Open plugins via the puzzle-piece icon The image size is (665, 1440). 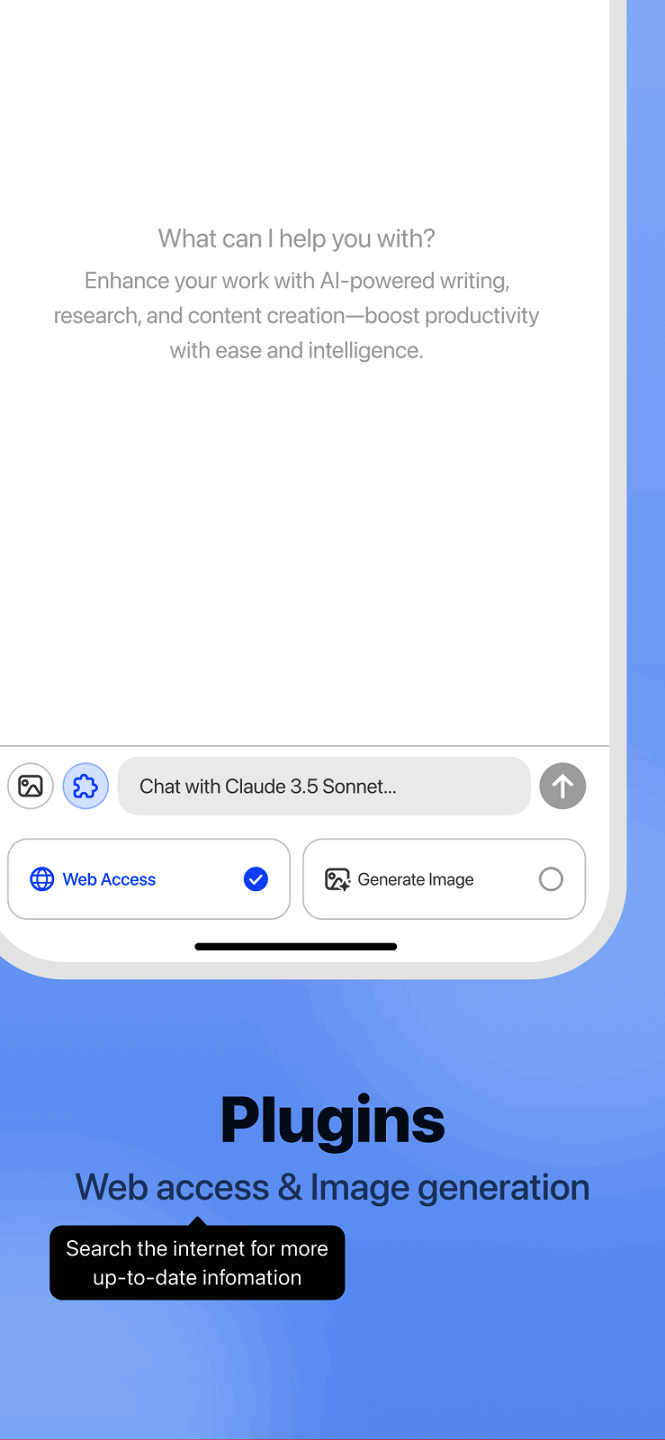(x=86, y=786)
